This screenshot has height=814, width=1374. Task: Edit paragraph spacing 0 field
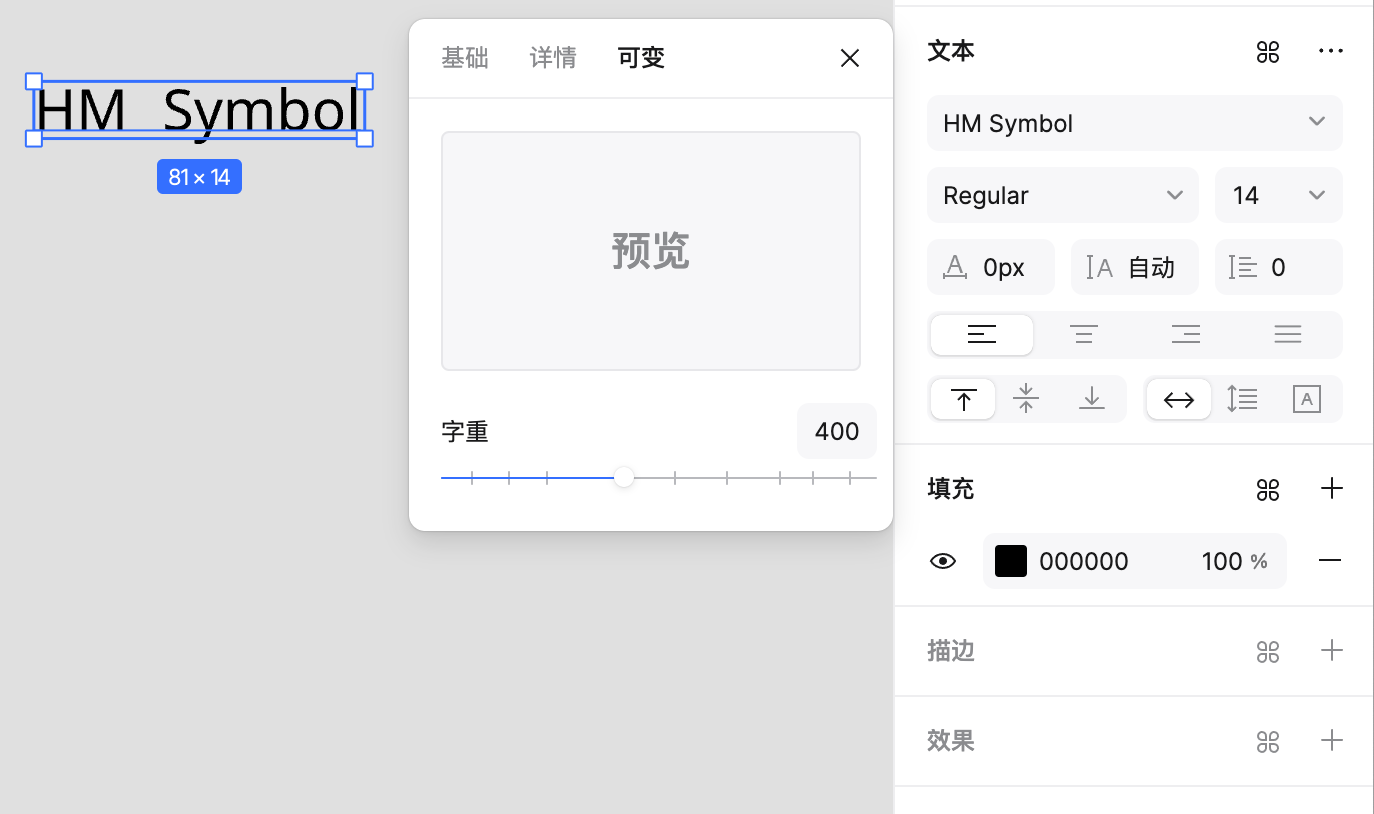pos(1279,267)
